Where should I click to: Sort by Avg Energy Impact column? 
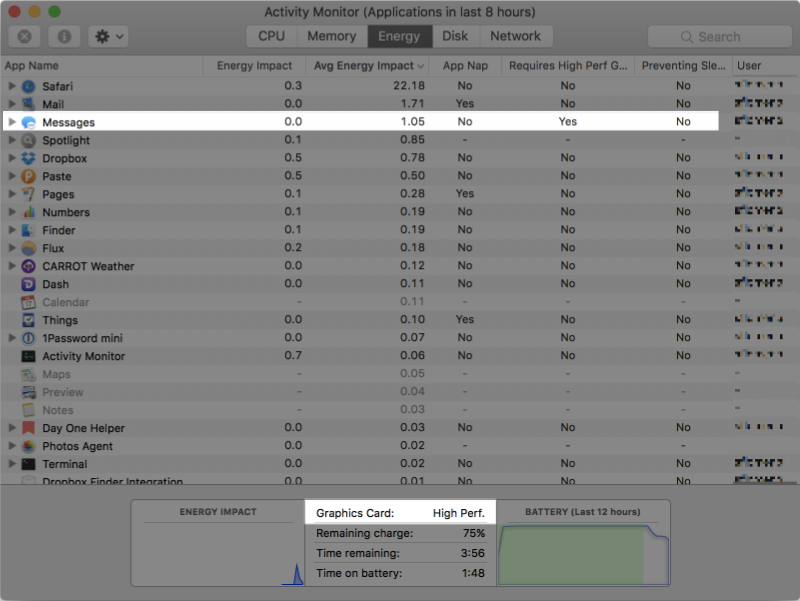[367, 66]
